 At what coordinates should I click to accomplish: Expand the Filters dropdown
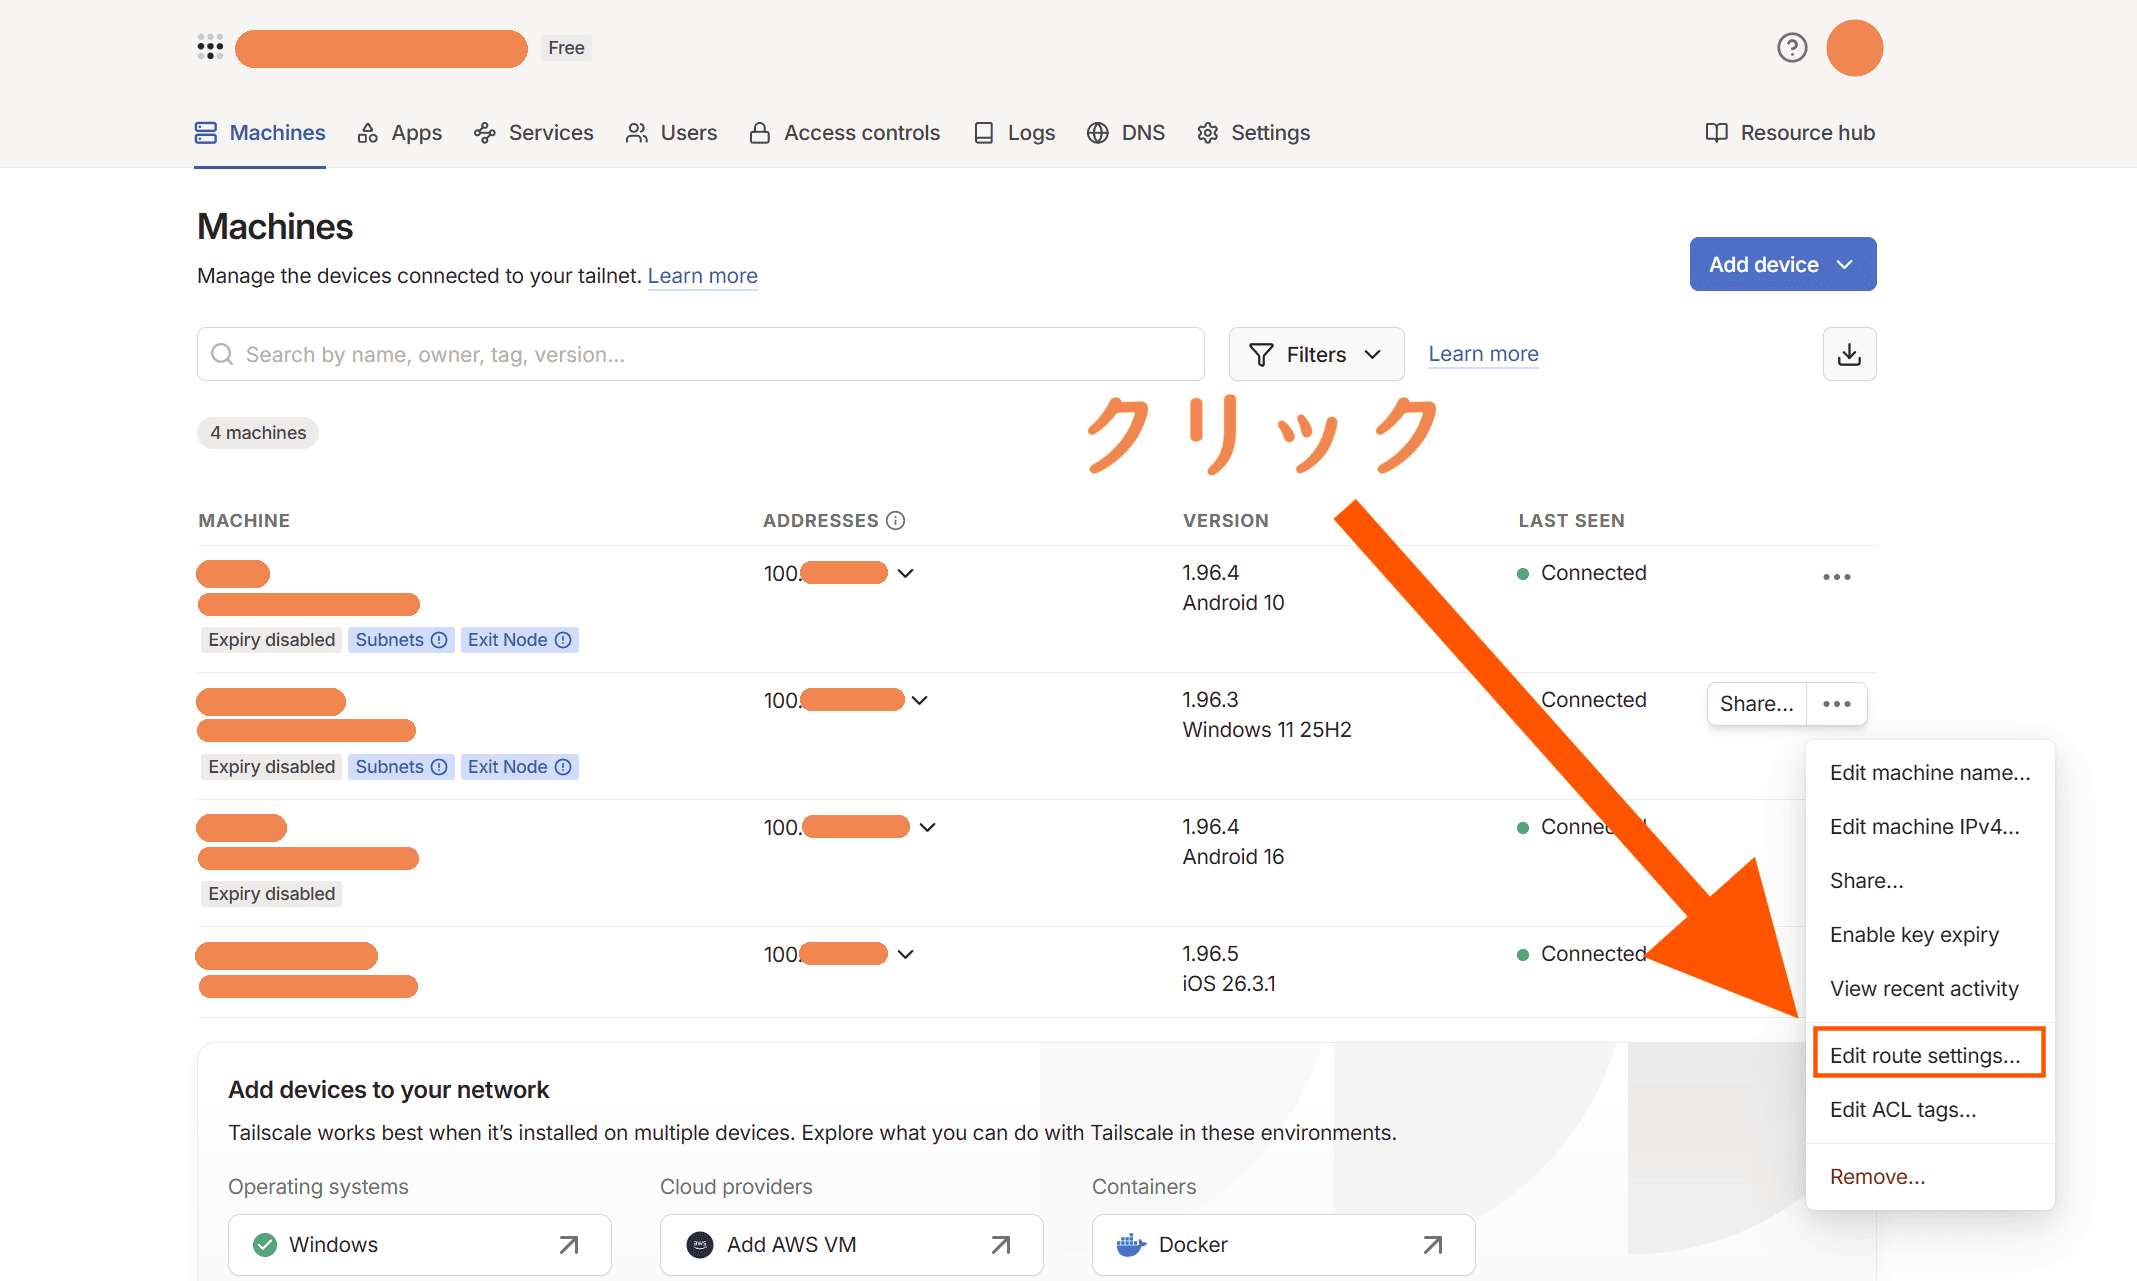pyautogui.click(x=1316, y=354)
